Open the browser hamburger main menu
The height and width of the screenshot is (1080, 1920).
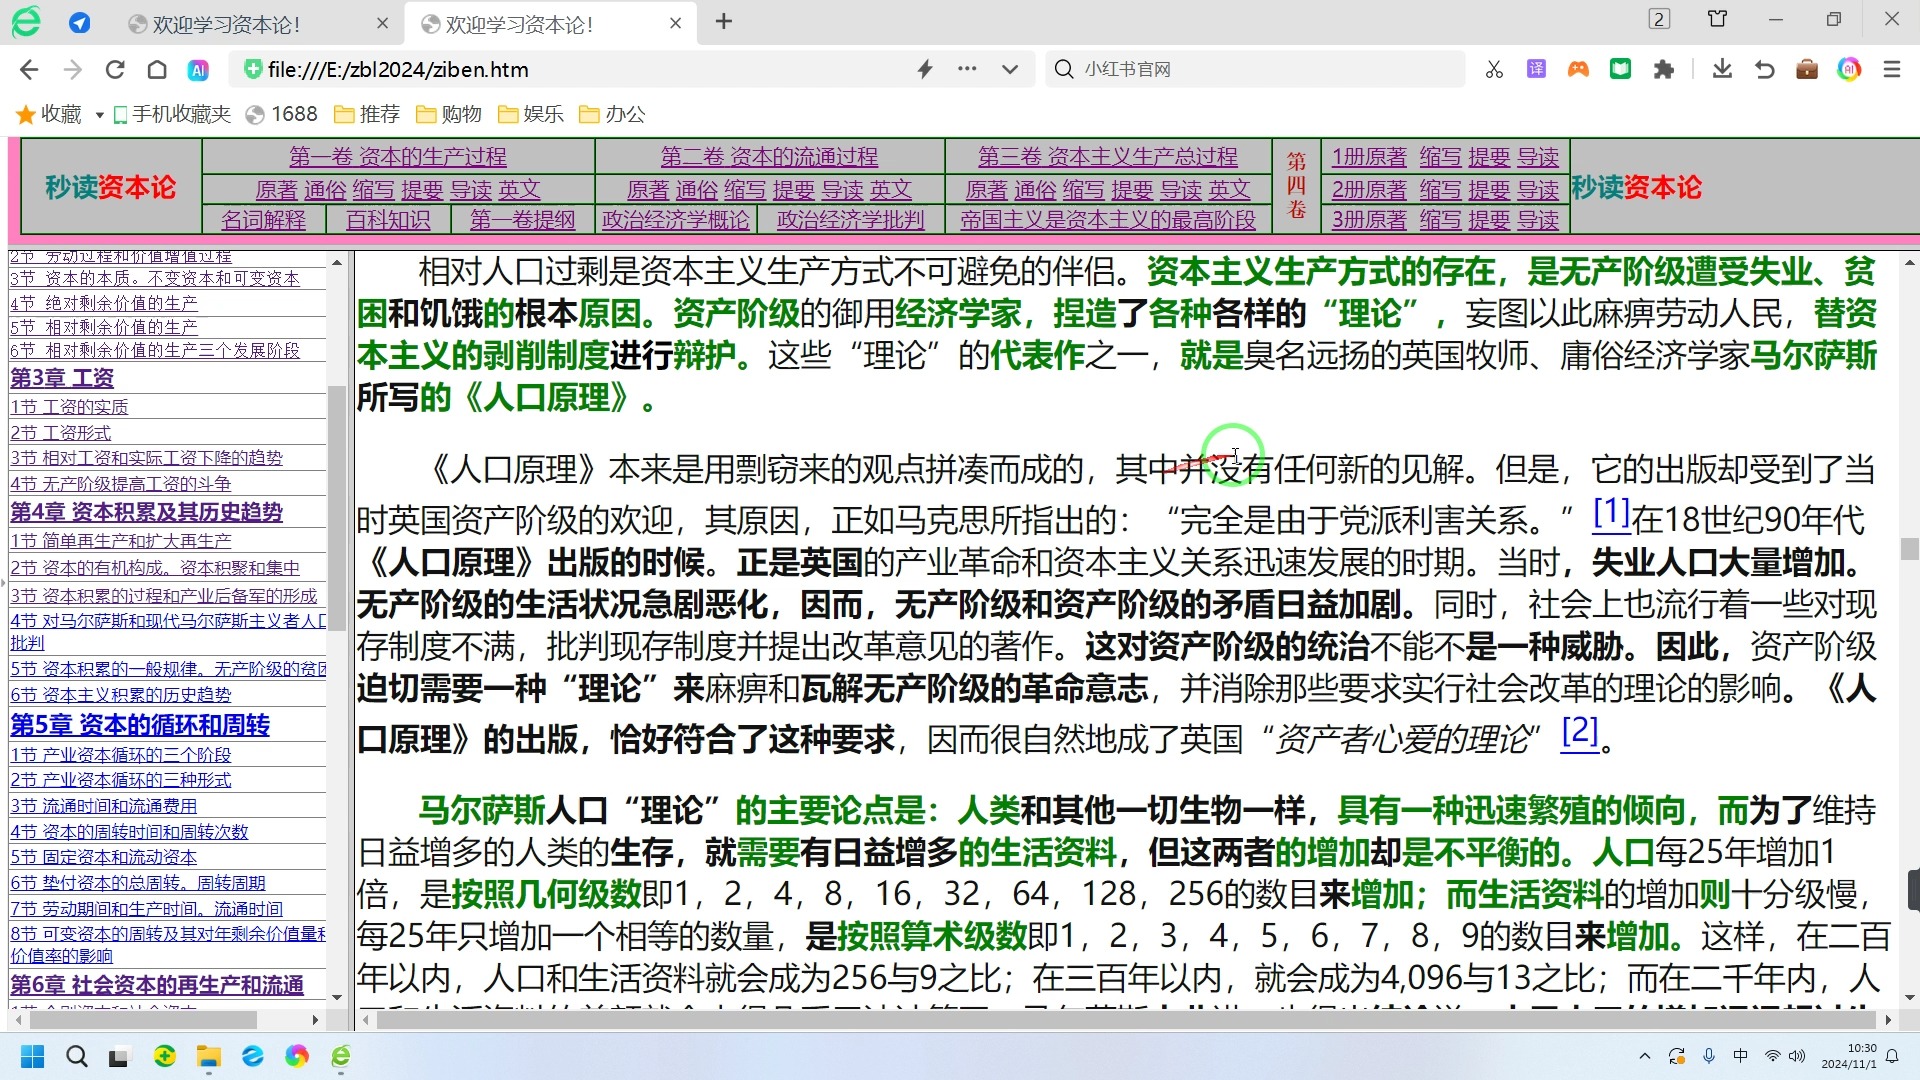(x=1892, y=69)
